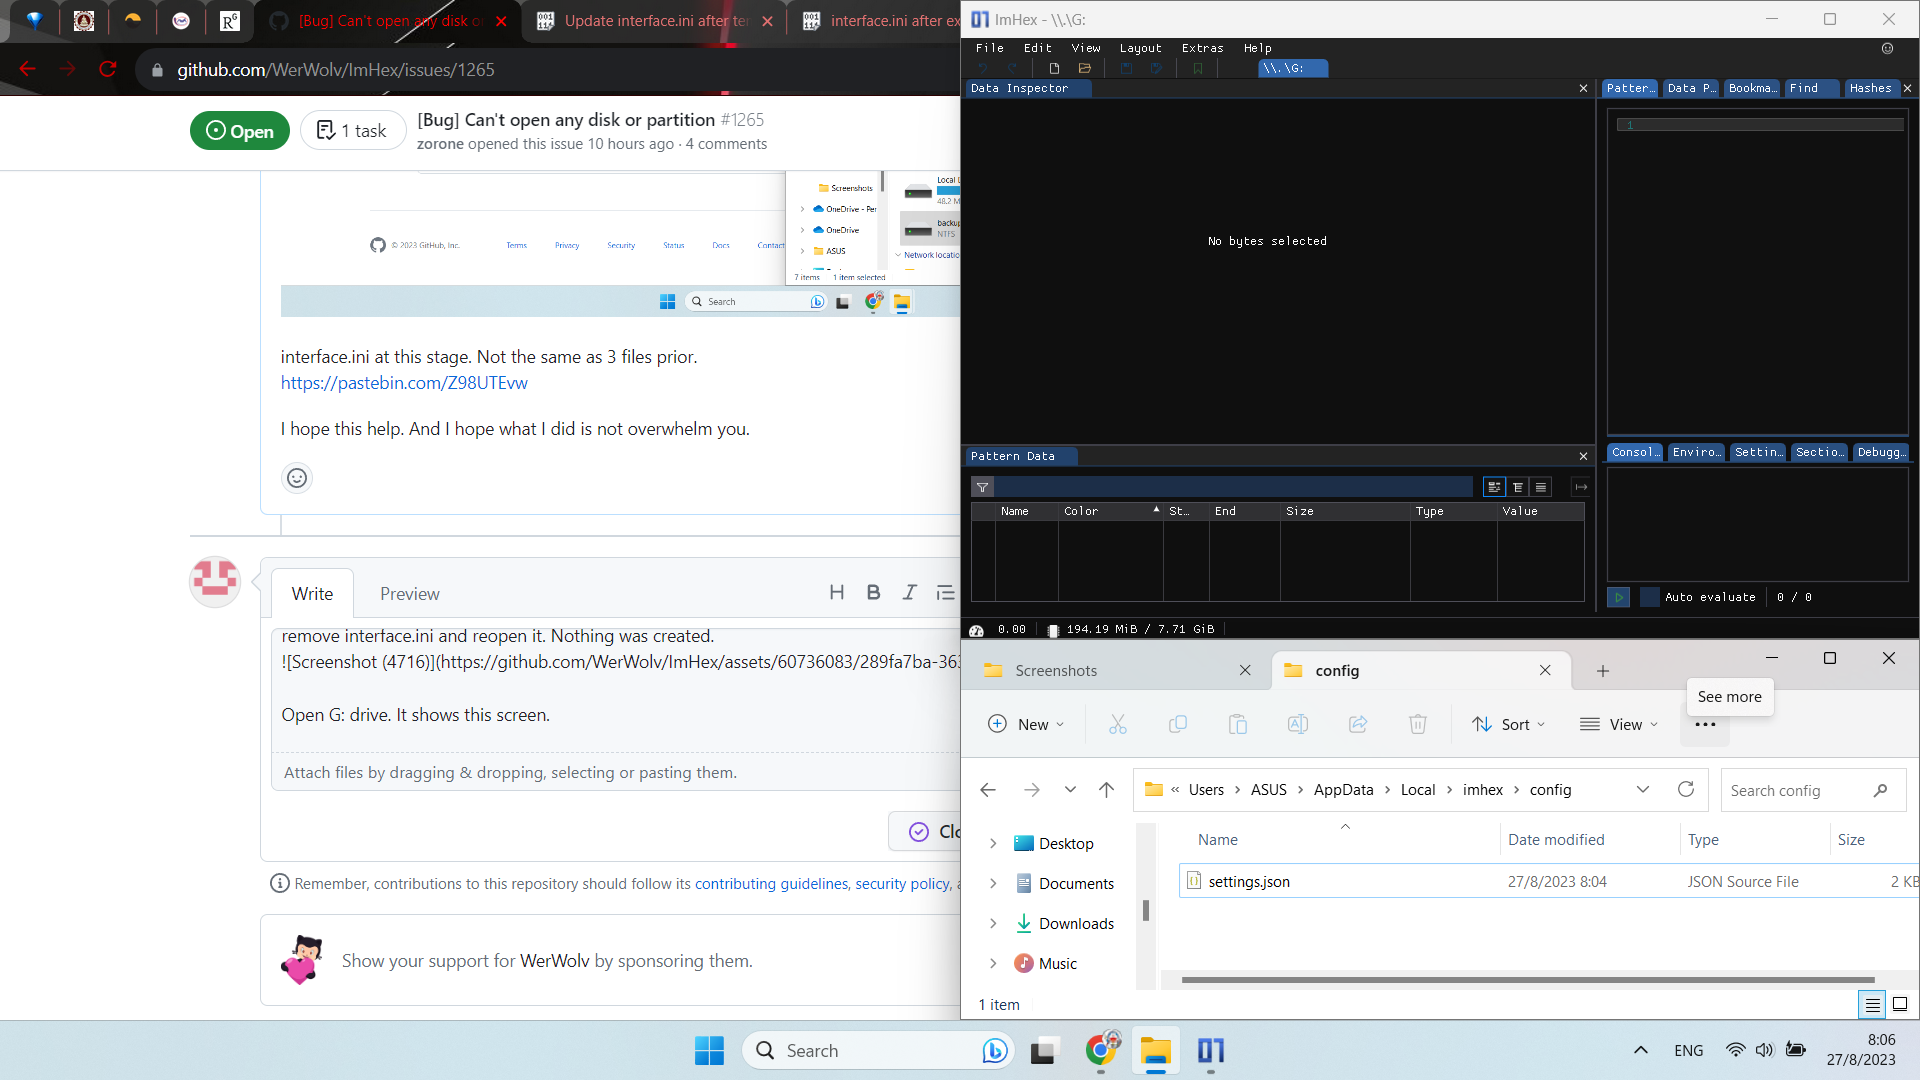The width and height of the screenshot is (1920, 1080).
Task: Toggle large thumbnails view in Explorer status bar
Action: coord(1898,1004)
